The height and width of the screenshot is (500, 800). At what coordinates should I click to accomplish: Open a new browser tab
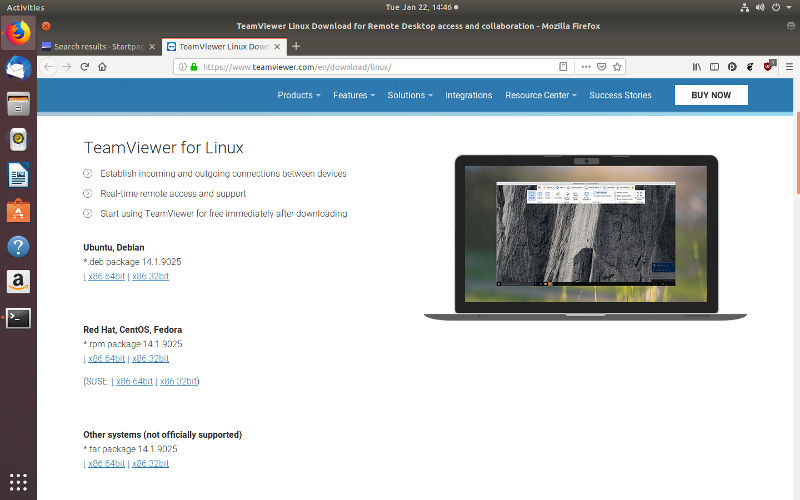point(296,46)
